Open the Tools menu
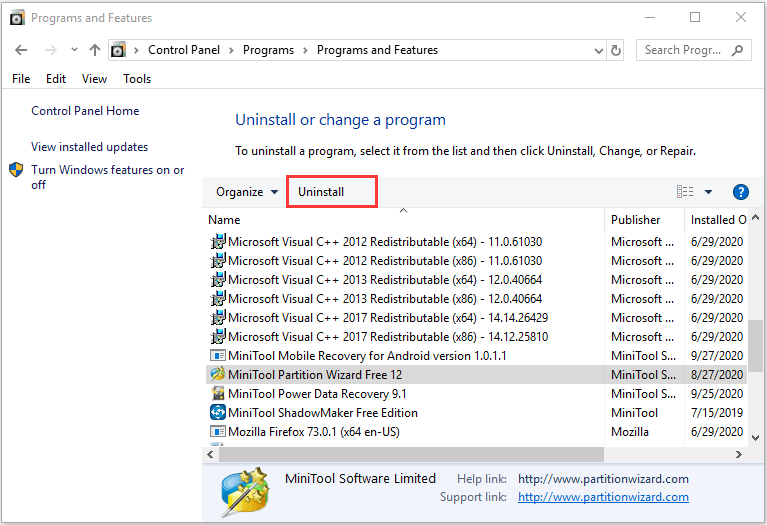Screen dimensions: 767x525 pyautogui.click(x=137, y=79)
